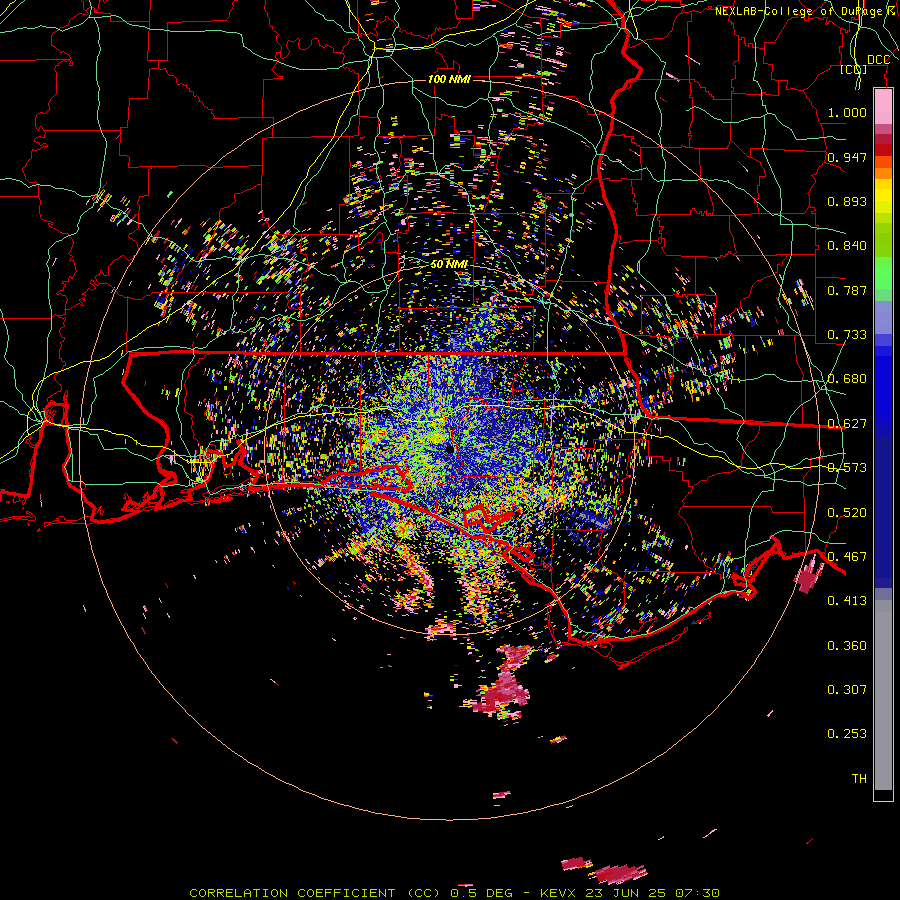Click the 0.840 legend value
Screen dimensions: 900x900
[x=847, y=246]
